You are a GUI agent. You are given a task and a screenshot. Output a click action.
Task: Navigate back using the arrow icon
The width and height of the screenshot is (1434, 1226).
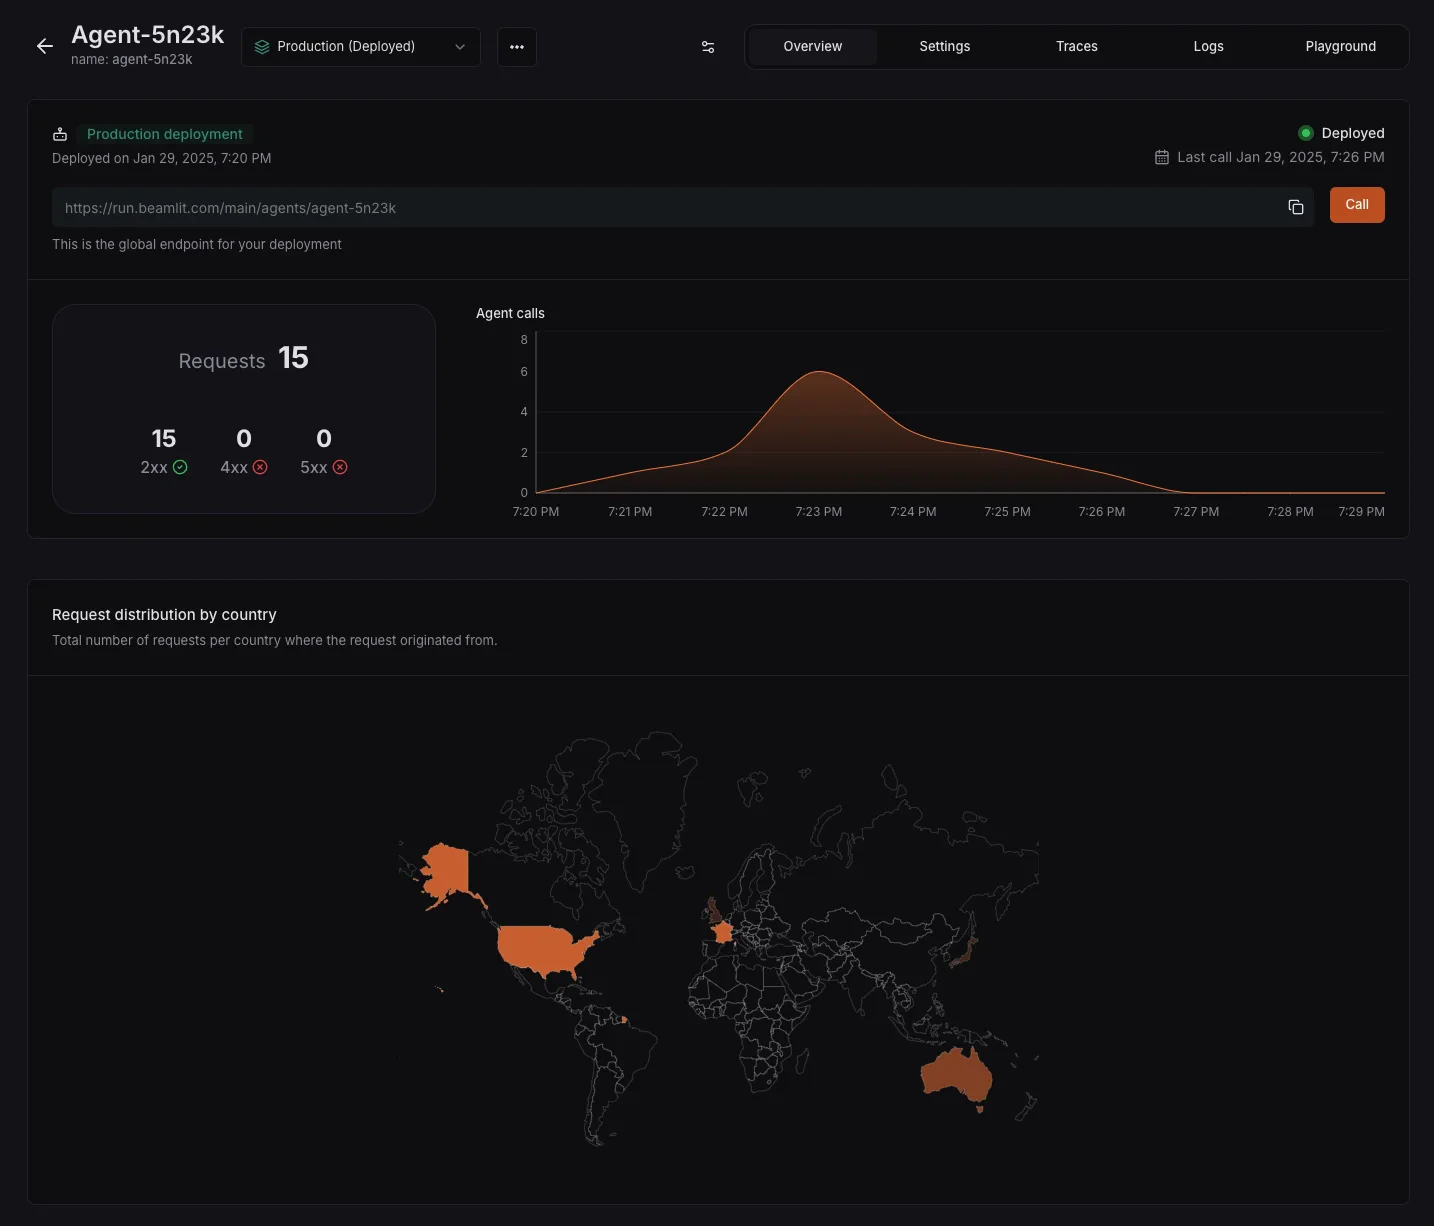coord(44,46)
